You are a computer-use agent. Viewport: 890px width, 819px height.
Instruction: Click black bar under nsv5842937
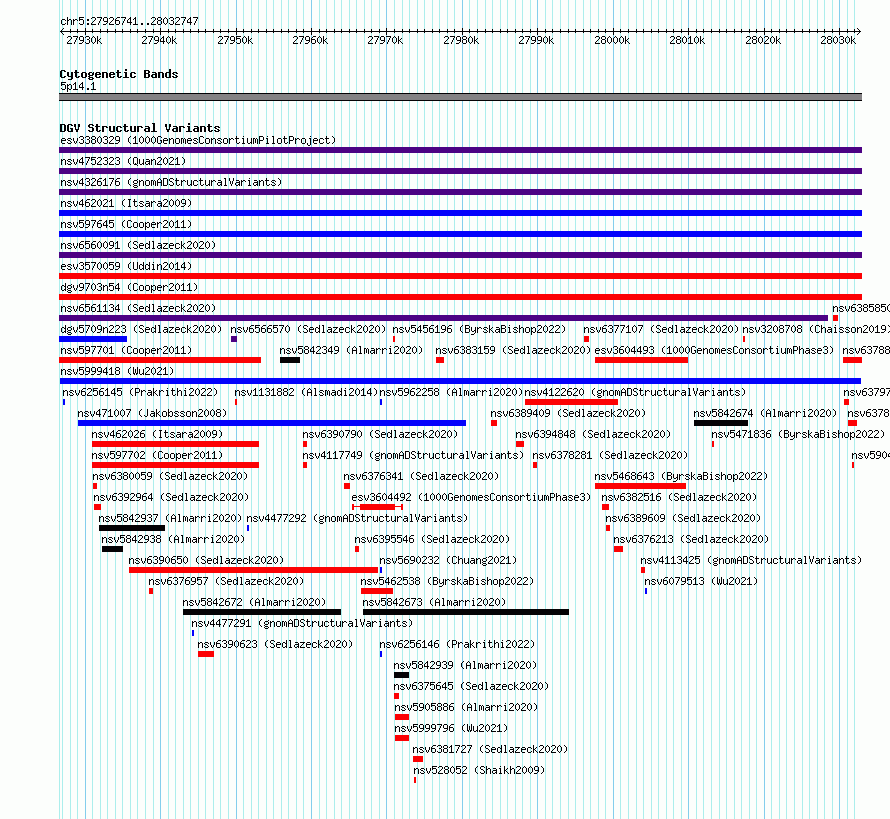132,528
